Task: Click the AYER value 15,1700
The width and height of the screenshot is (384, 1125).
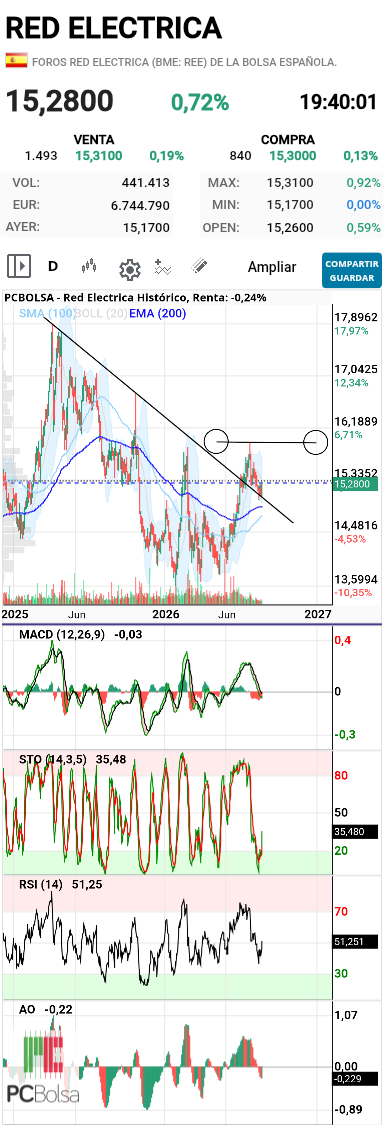Action: (x=146, y=227)
